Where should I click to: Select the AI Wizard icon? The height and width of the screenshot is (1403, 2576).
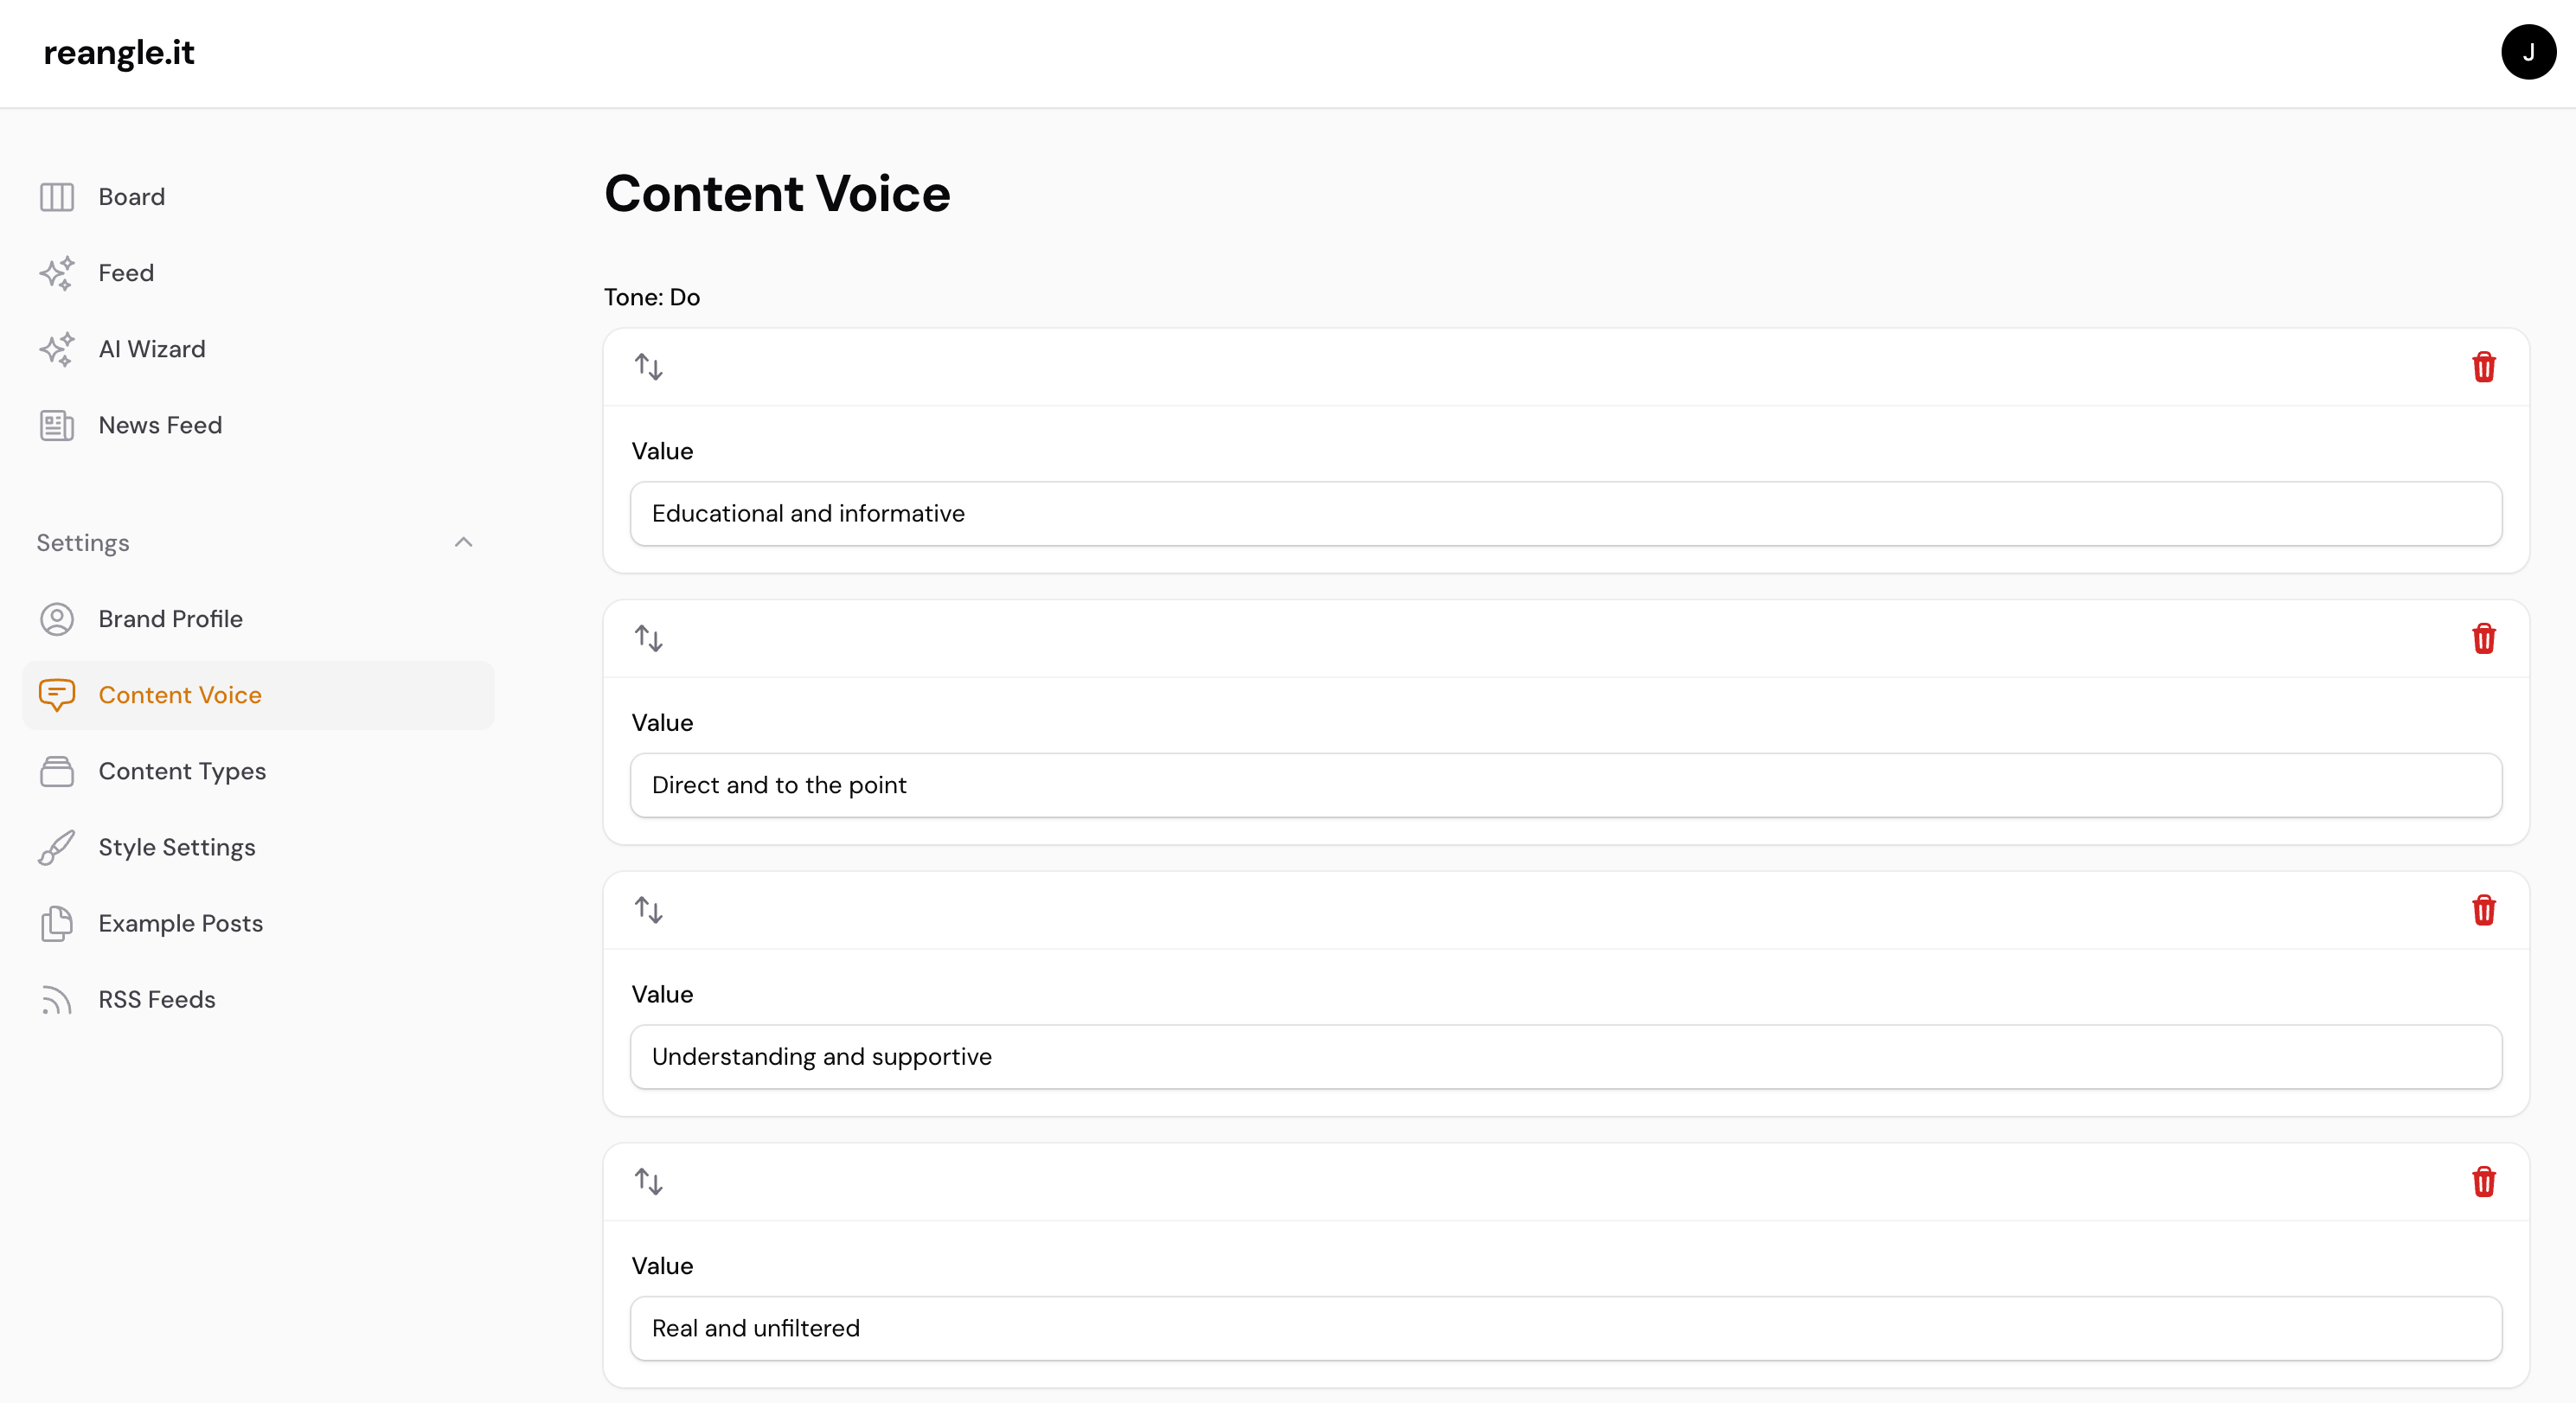pyautogui.click(x=56, y=348)
